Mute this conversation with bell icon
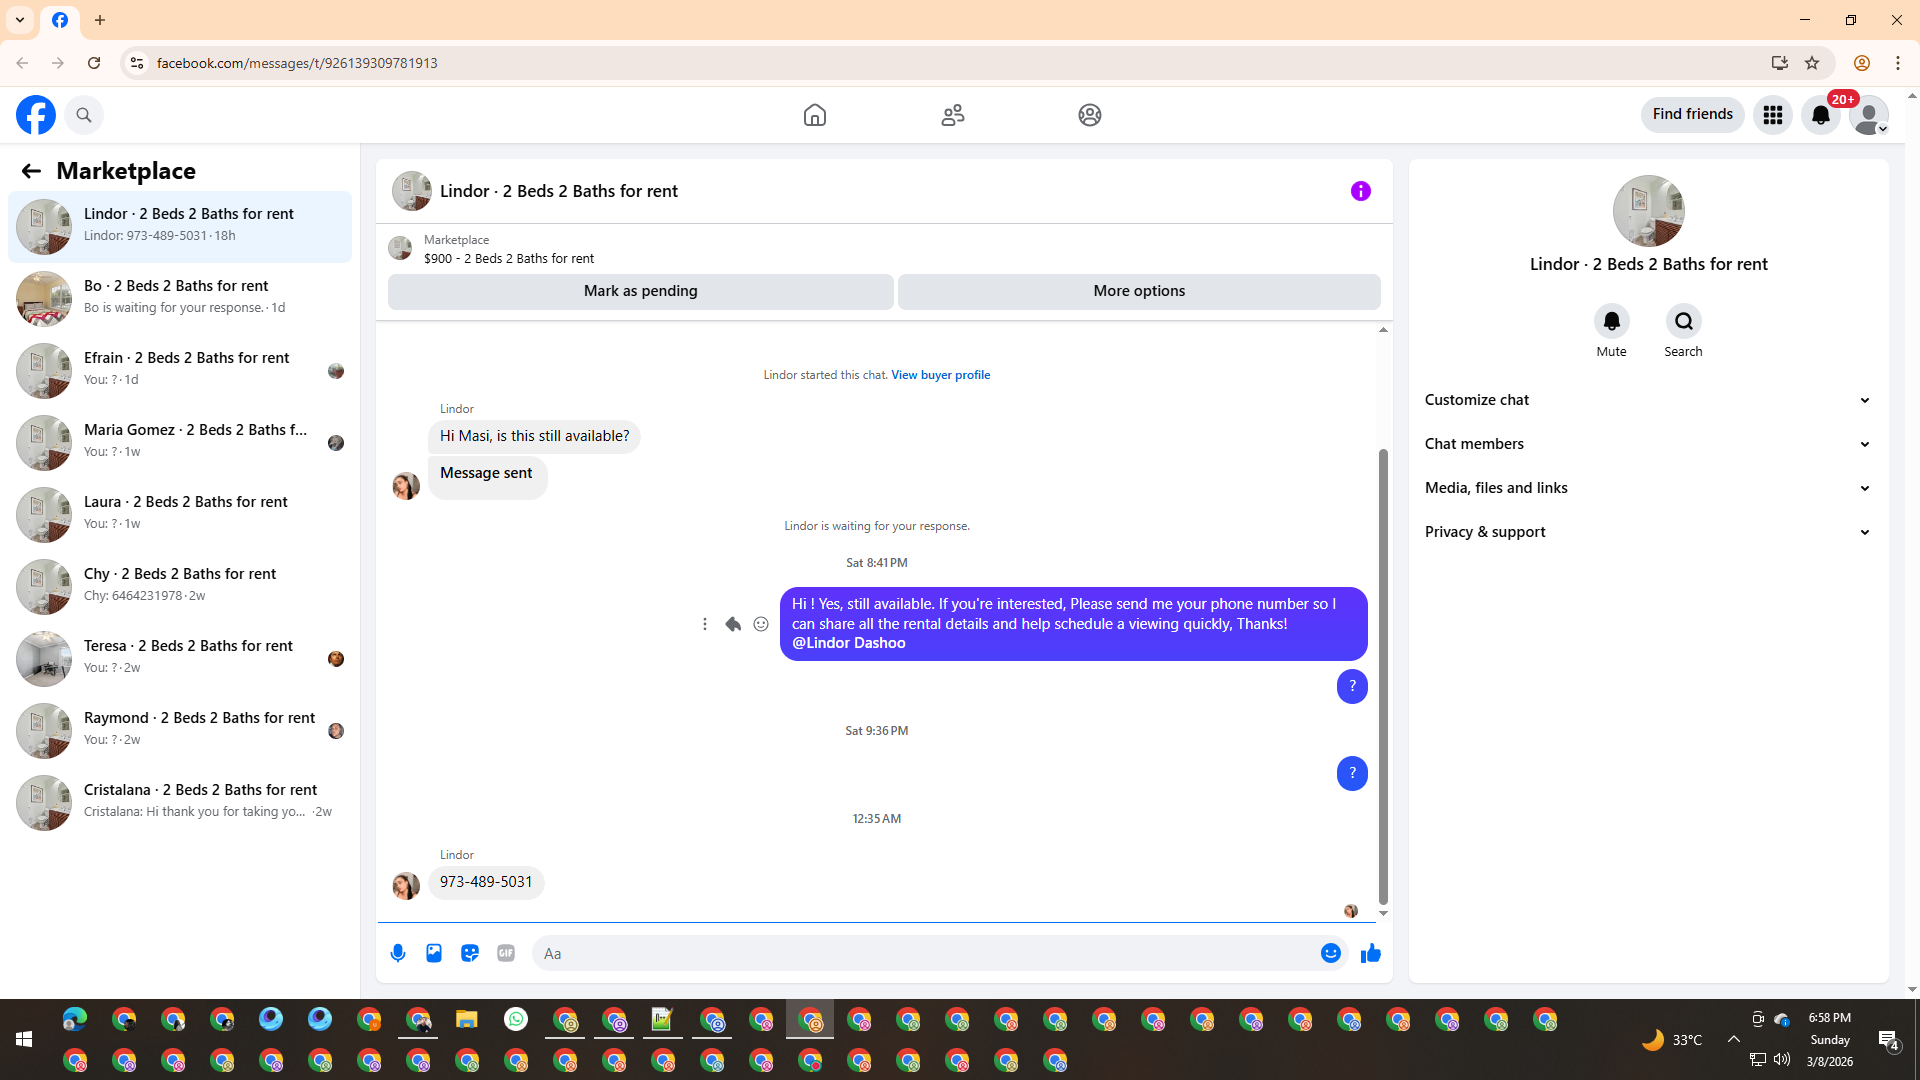This screenshot has width=1920, height=1080. pyautogui.click(x=1611, y=322)
